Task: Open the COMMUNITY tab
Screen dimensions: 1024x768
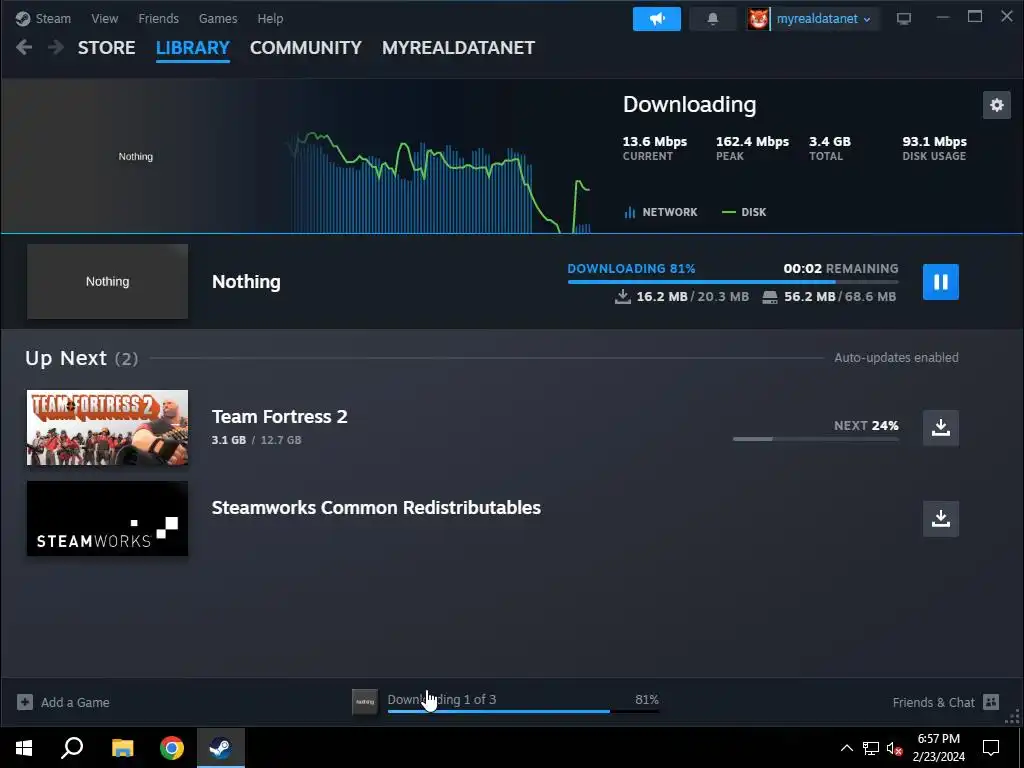Action: [x=306, y=48]
